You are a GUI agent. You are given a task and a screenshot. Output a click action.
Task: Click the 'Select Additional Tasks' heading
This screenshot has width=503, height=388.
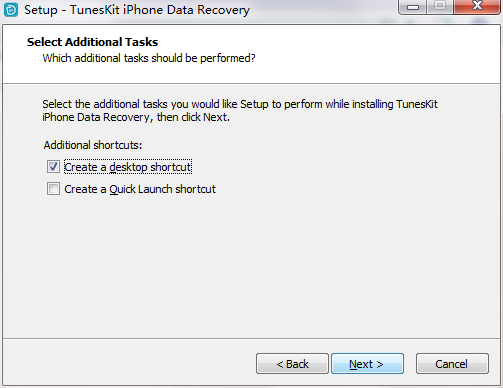tap(92, 42)
